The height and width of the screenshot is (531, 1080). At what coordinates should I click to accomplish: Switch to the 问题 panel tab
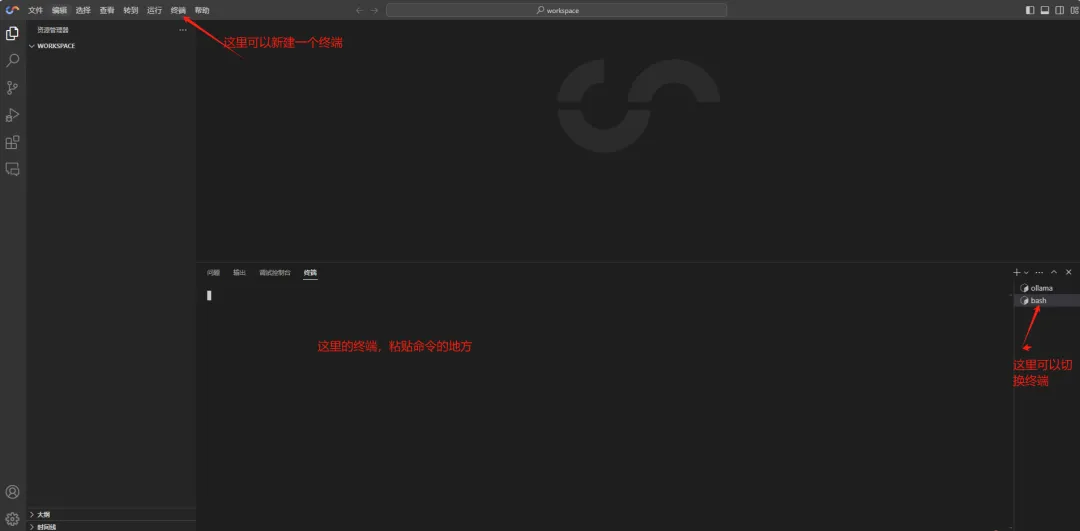214,273
